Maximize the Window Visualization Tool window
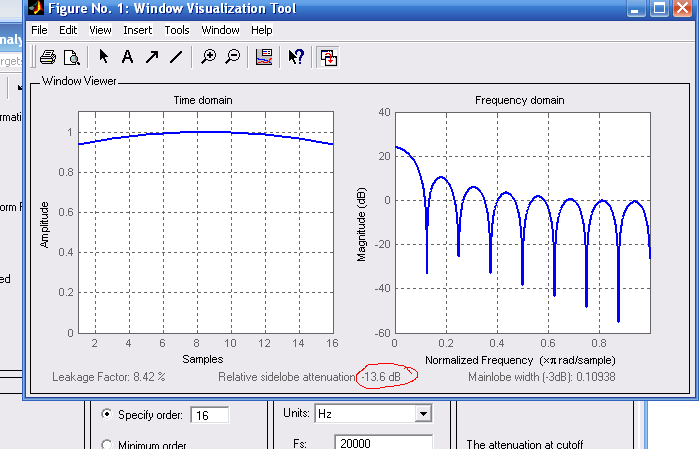This screenshot has width=699, height=449. (x=659, y=8)
